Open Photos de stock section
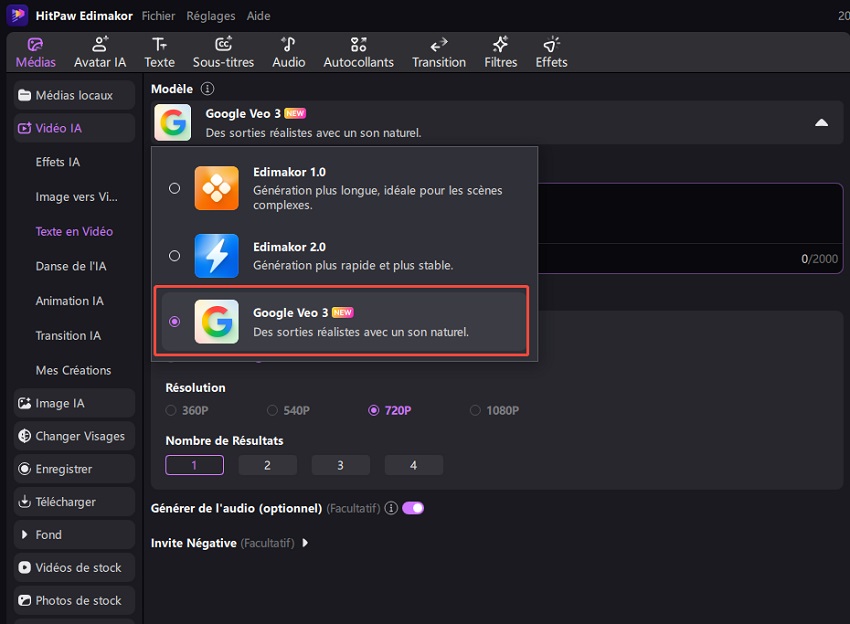 click(74, 601)
